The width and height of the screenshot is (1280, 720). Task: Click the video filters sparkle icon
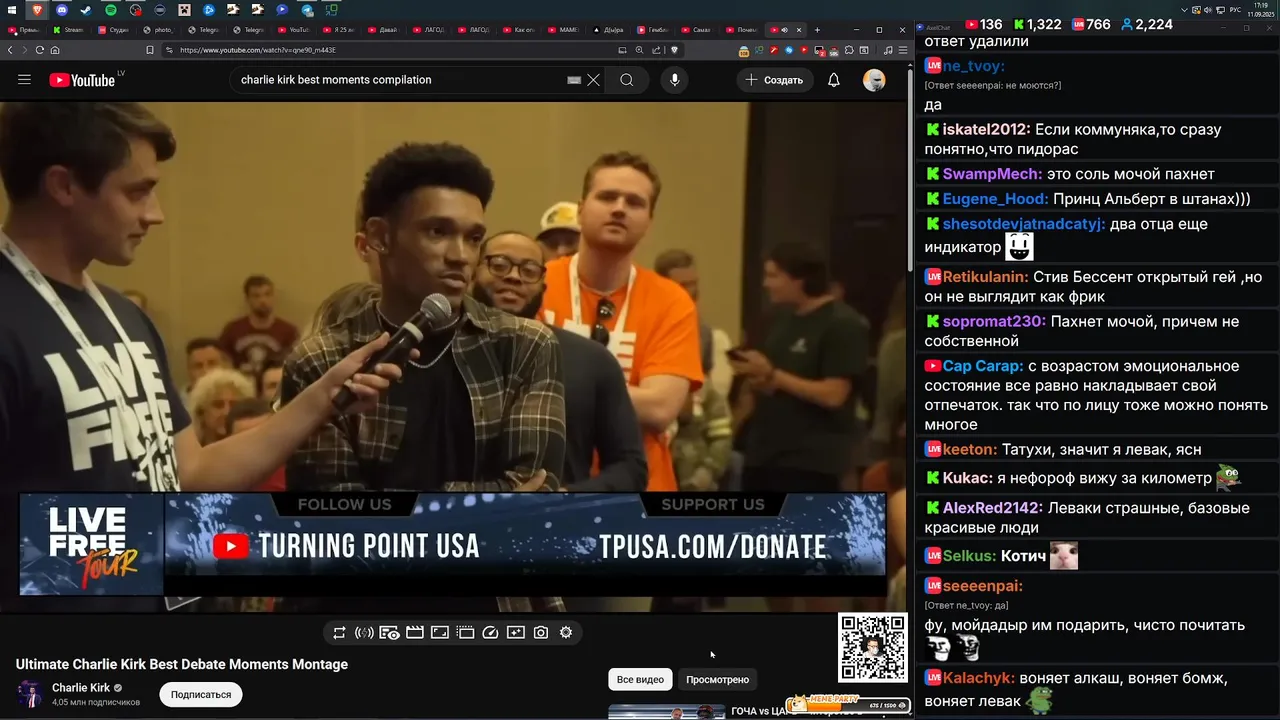pos(515,633)
